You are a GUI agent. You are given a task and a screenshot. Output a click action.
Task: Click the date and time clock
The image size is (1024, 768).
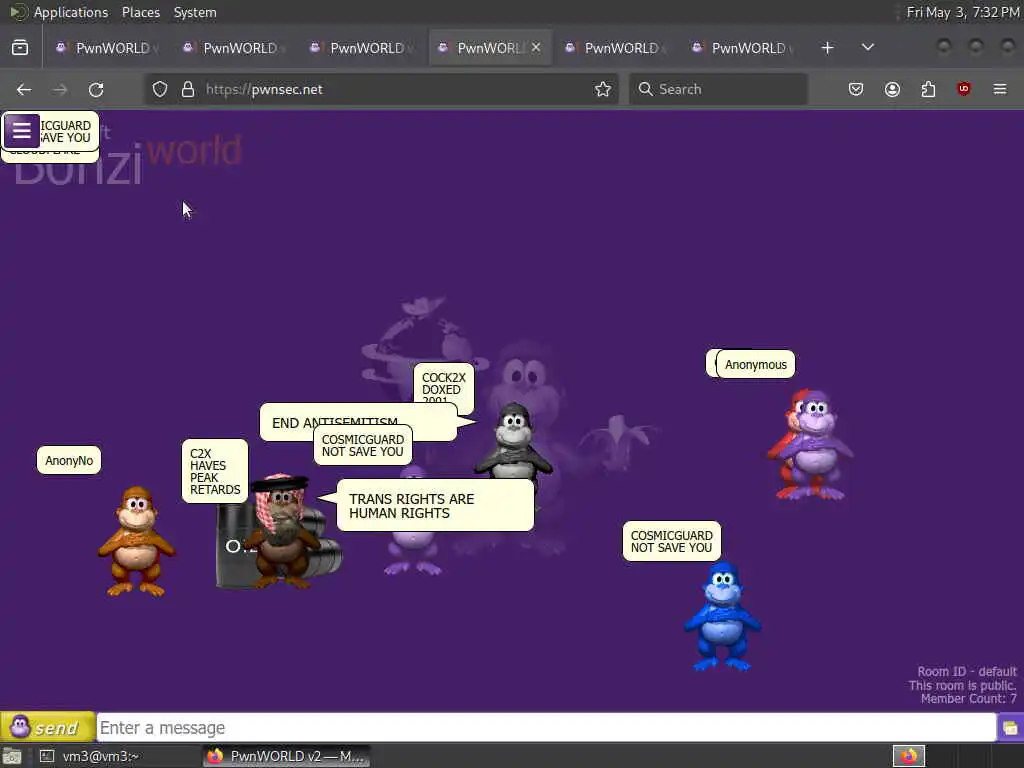[x=963, y=12]
